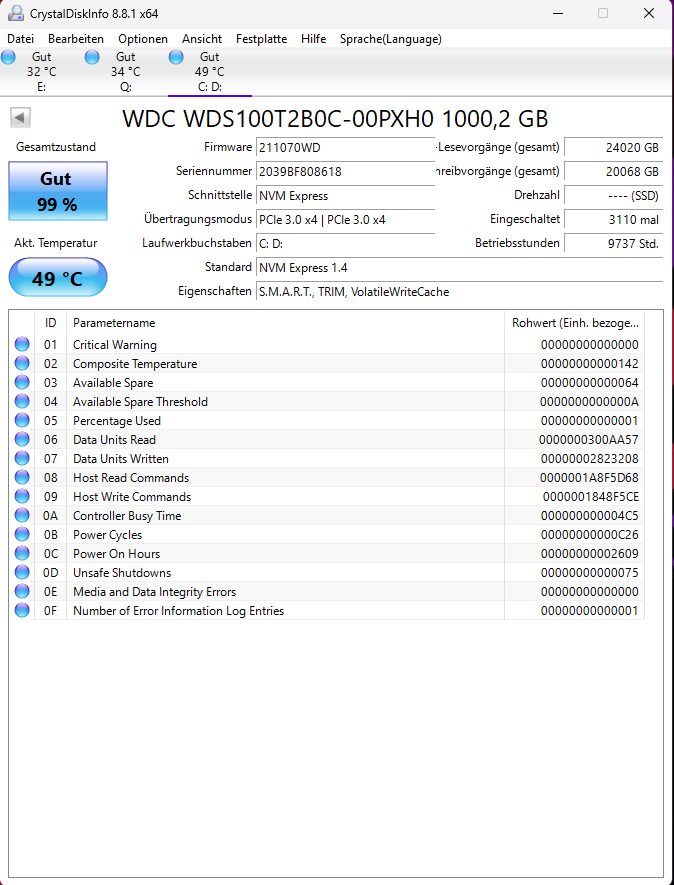Click the Akt. Temperatur label

(56, 243)
